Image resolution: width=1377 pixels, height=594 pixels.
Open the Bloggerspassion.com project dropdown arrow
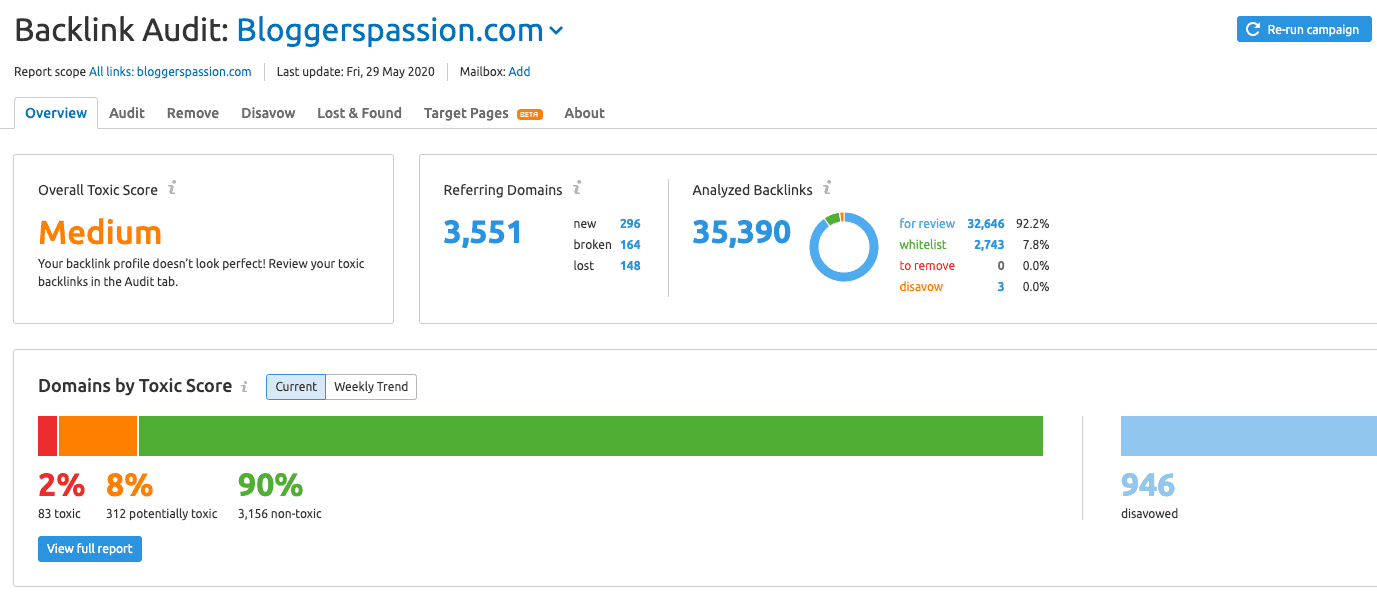556,31
